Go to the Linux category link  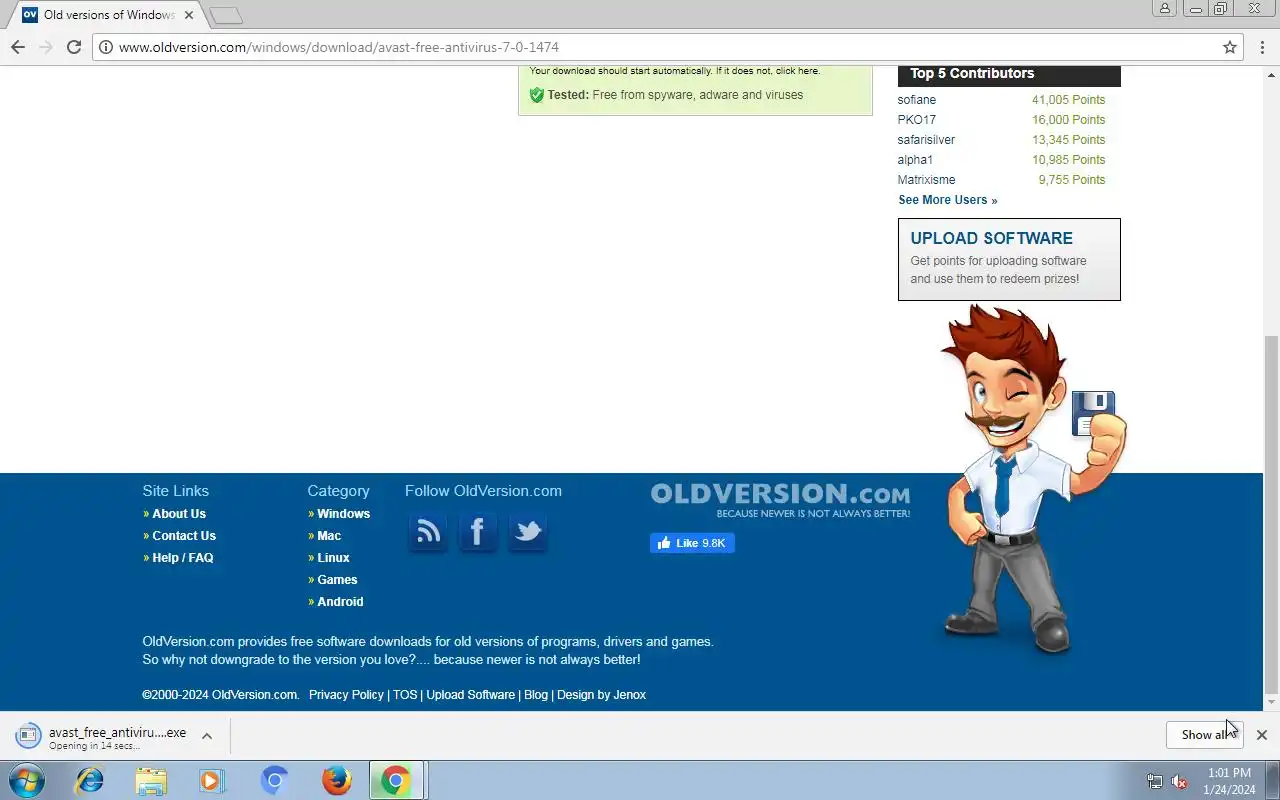tap(333, 558)
